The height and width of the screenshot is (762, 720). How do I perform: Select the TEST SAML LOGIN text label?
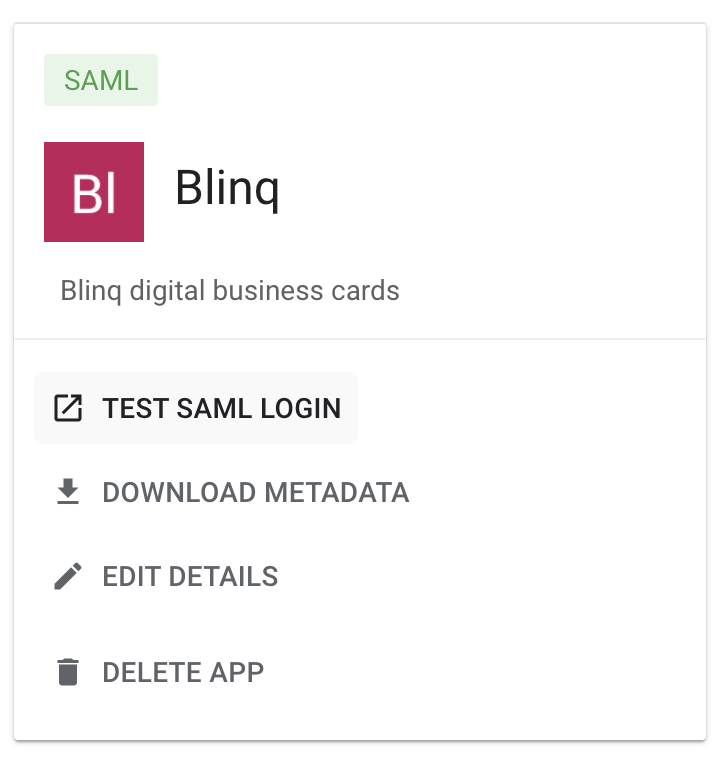[x=222, y=408]
